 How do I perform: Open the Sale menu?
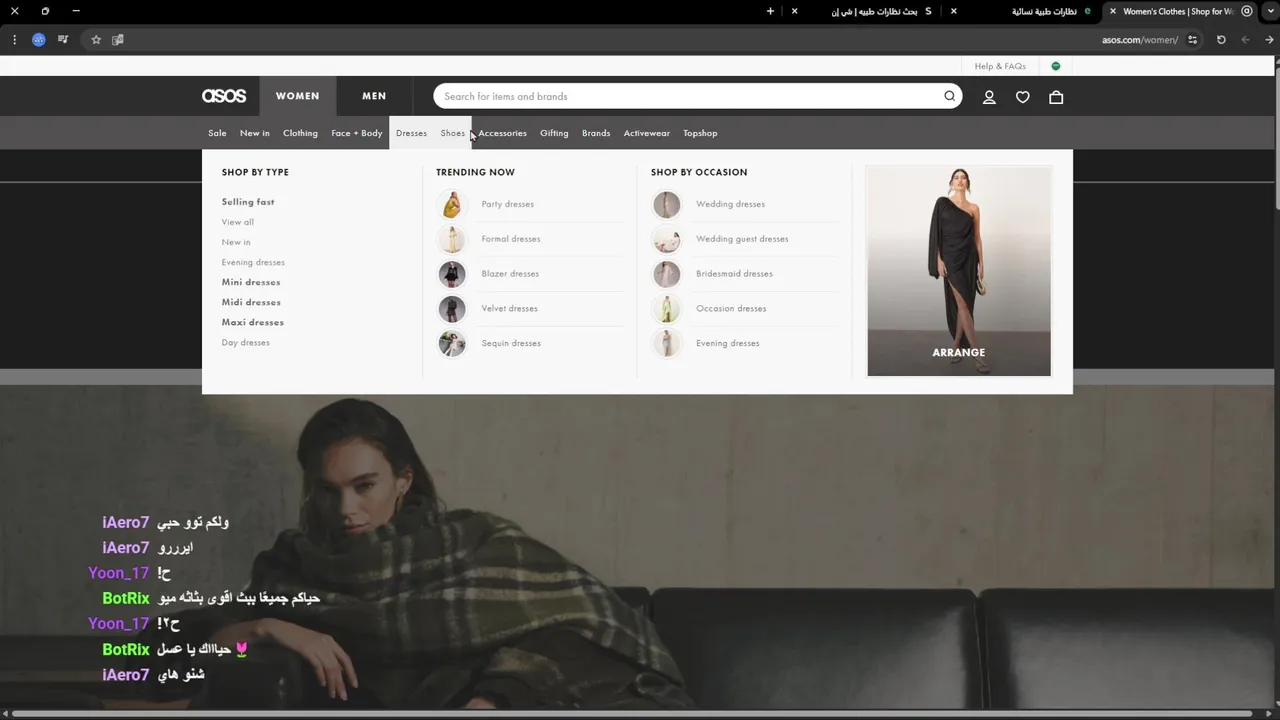pos(217,133)
